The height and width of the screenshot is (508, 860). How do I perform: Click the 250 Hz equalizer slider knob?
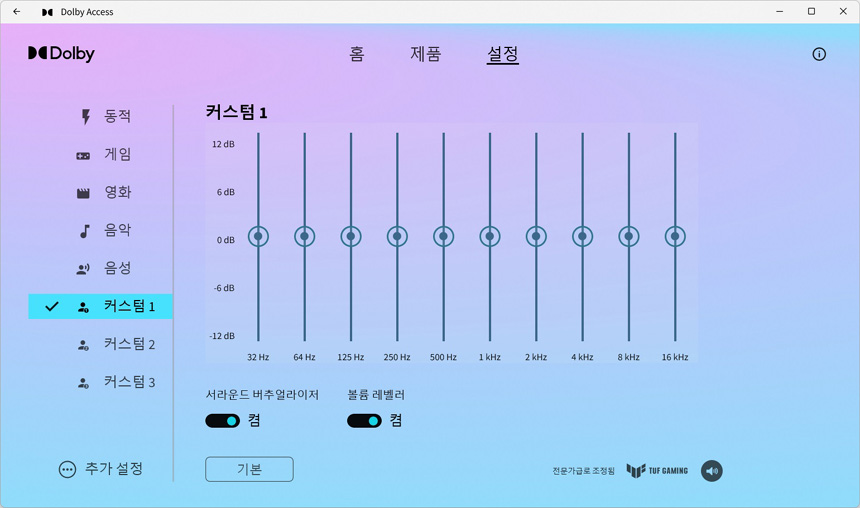(397, 236)
